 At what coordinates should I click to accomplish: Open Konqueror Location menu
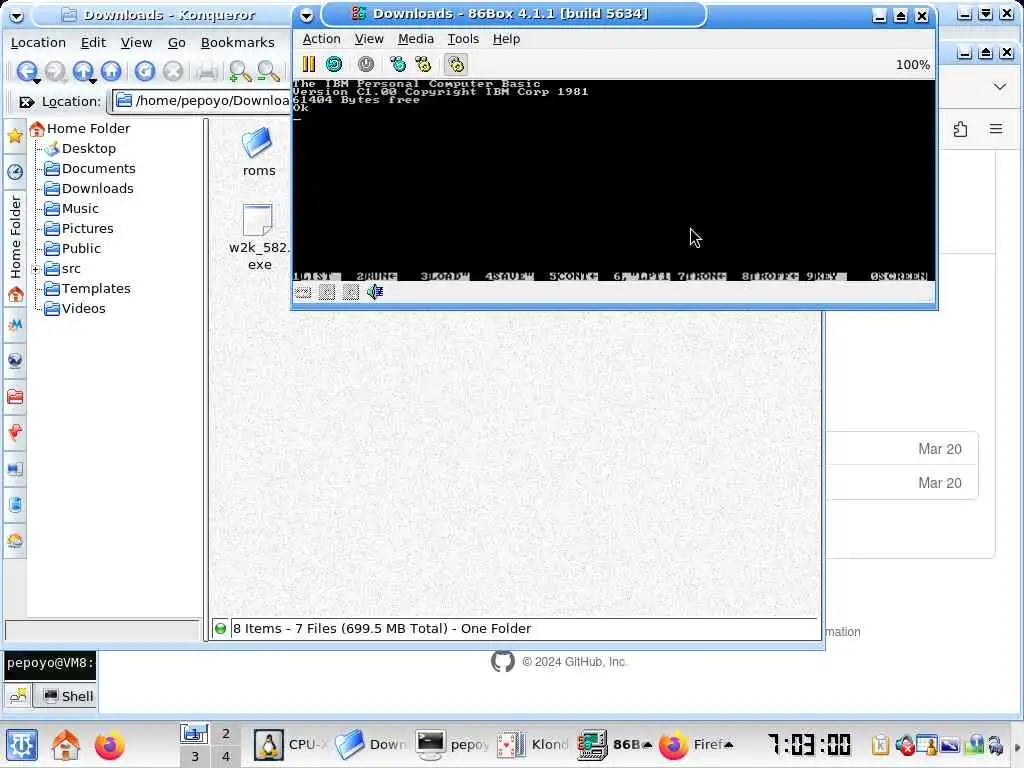[x=38, y=42]
